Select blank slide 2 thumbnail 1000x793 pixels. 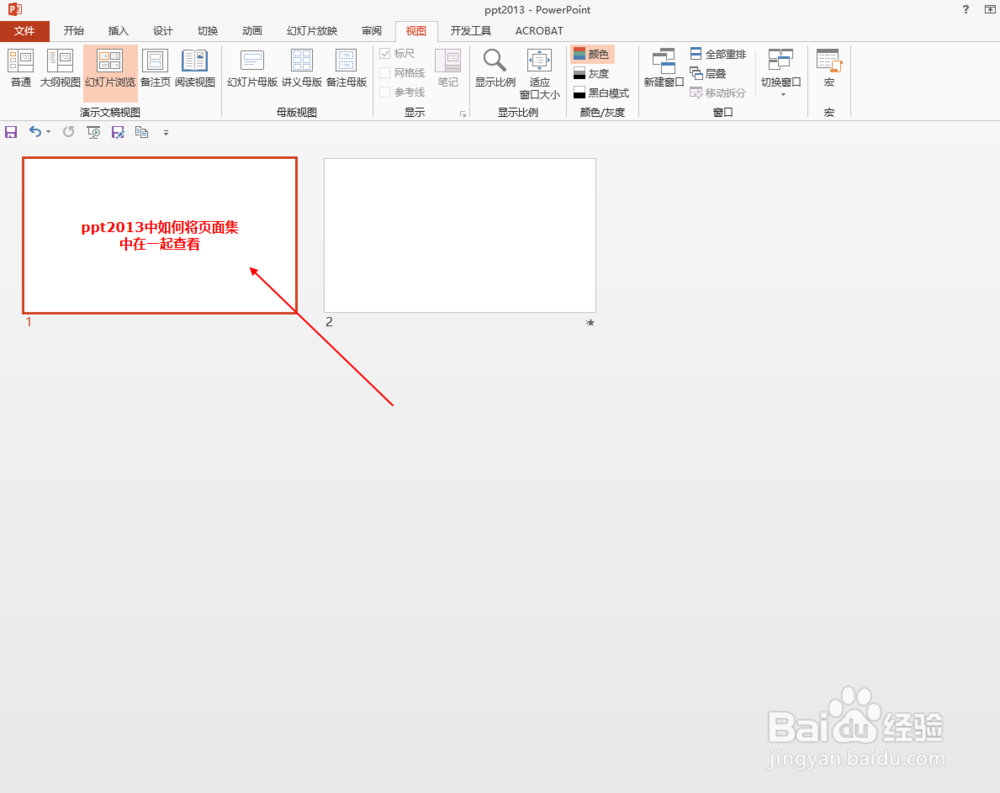[x=460, y=235]
